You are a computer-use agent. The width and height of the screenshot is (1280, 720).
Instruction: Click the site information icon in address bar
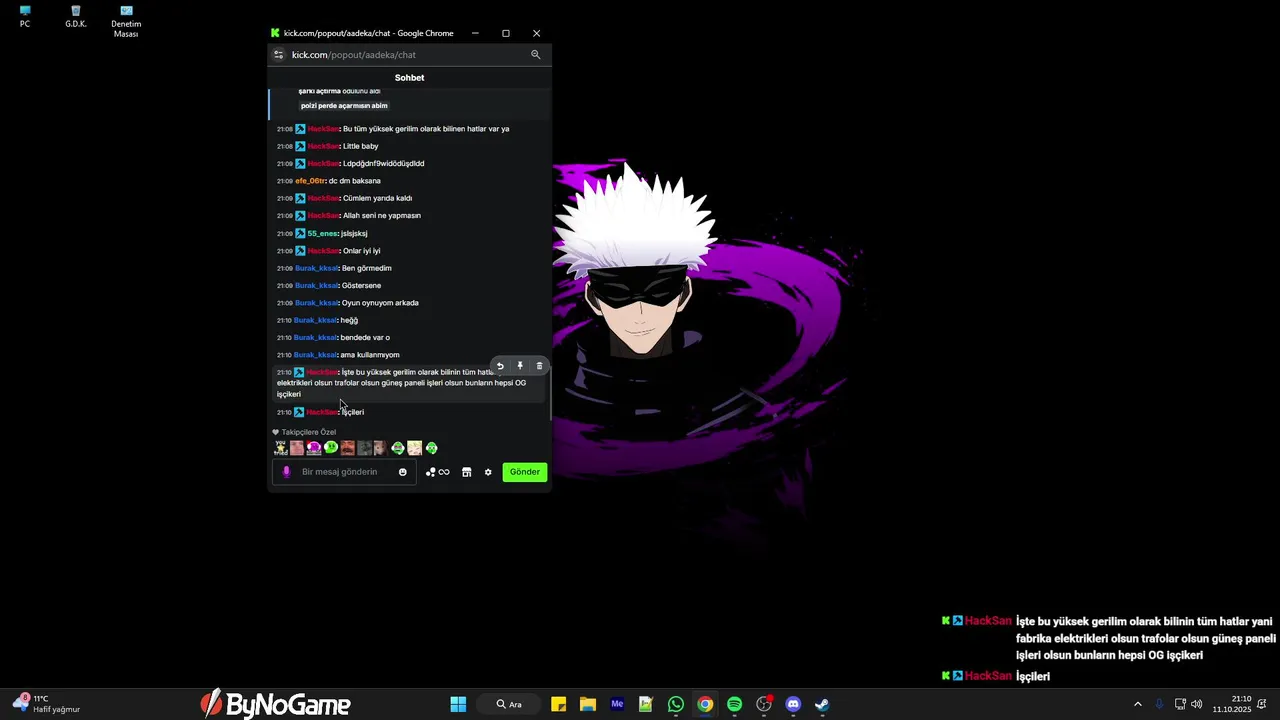(x=279, y=55)
